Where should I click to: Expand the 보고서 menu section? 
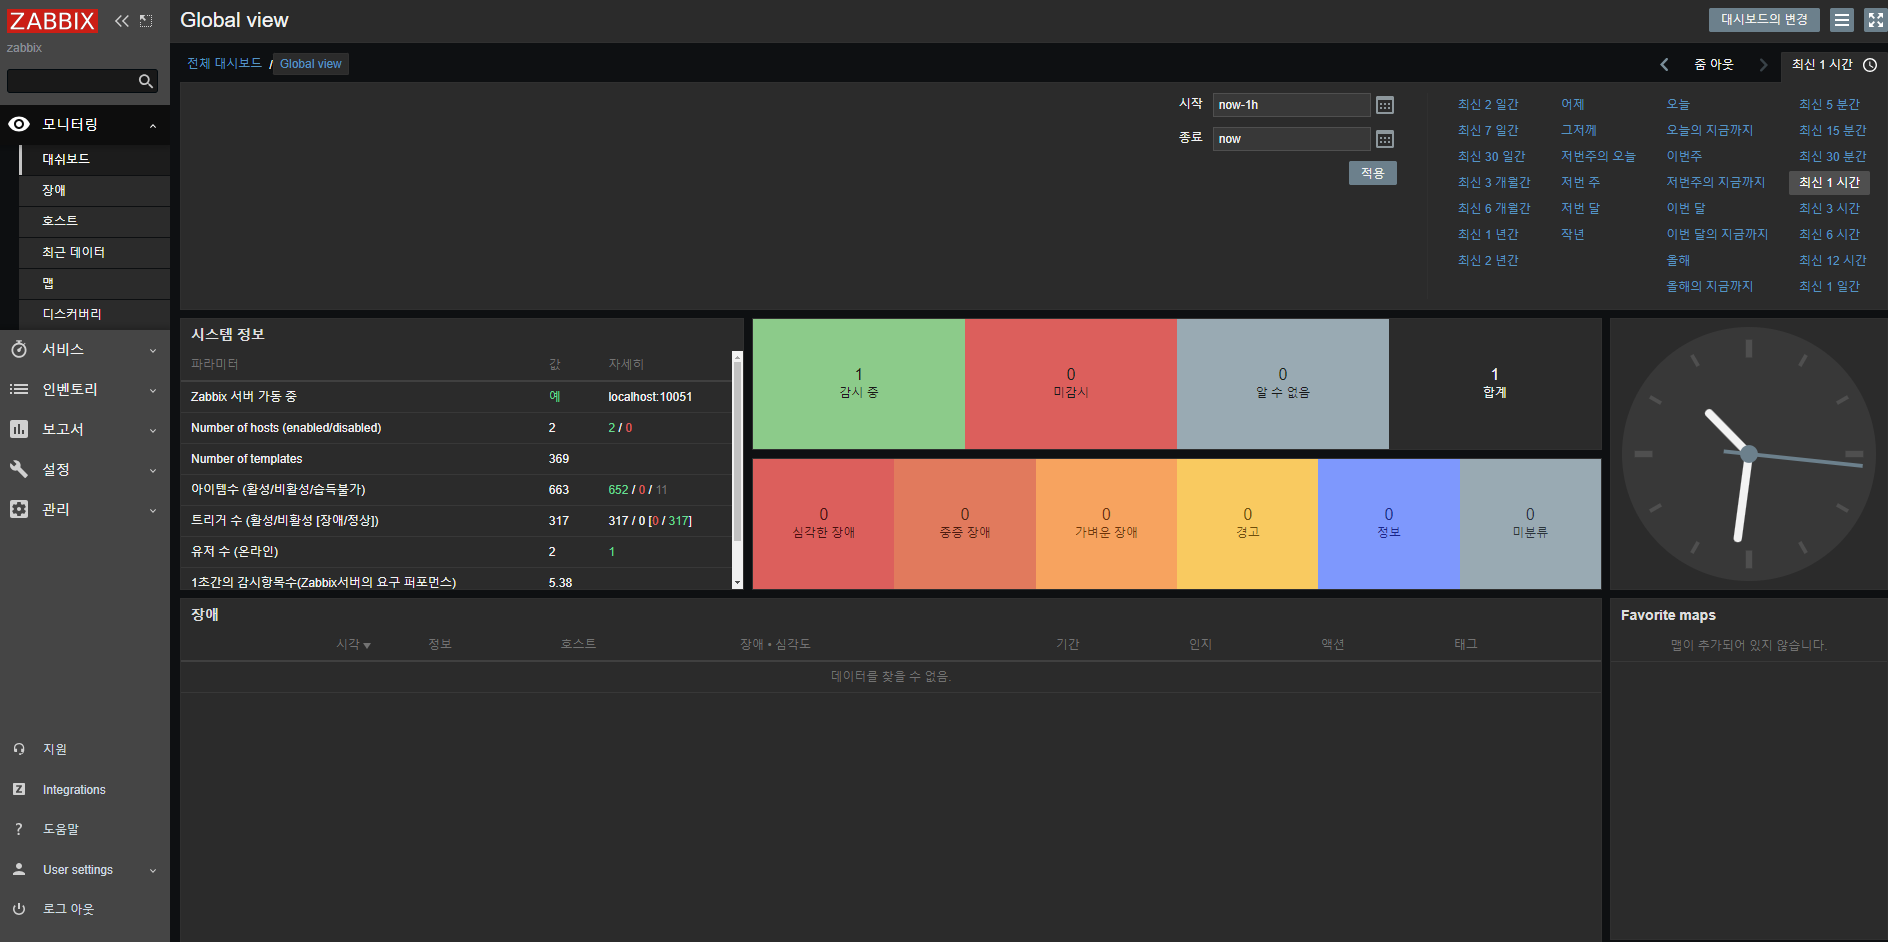point(153,430)
